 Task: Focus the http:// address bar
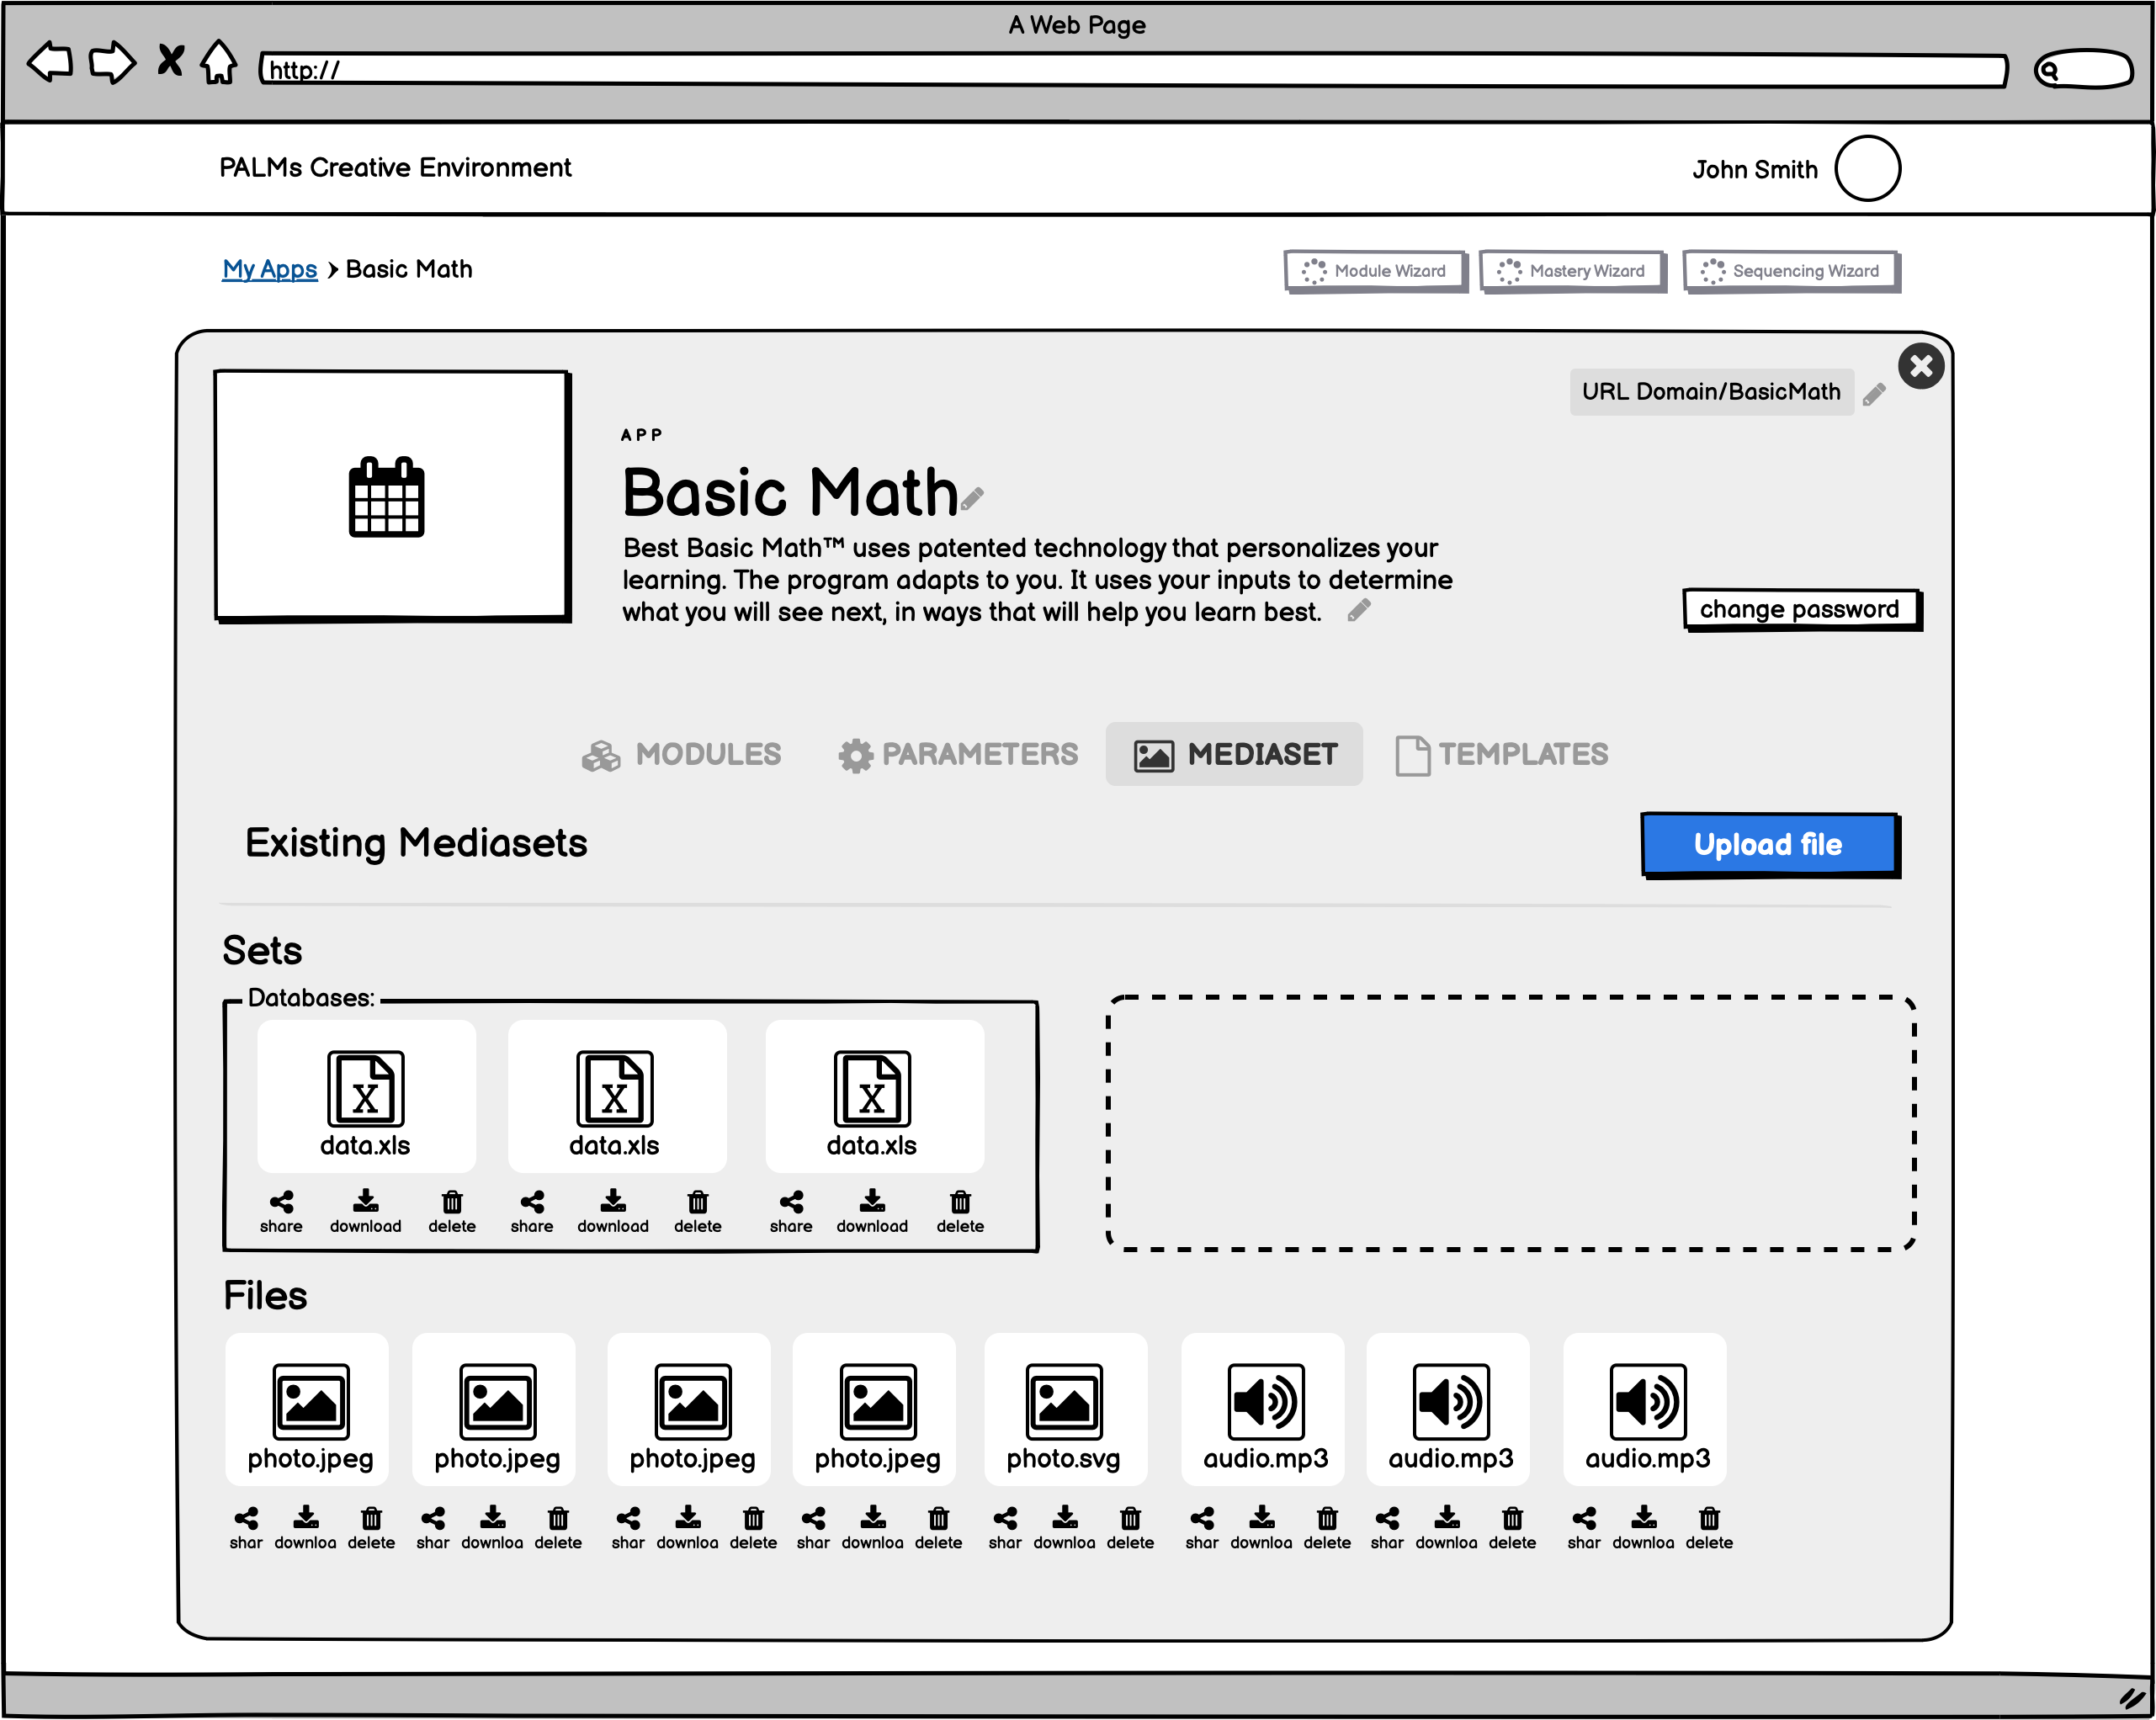click(x=1133, y=69)
